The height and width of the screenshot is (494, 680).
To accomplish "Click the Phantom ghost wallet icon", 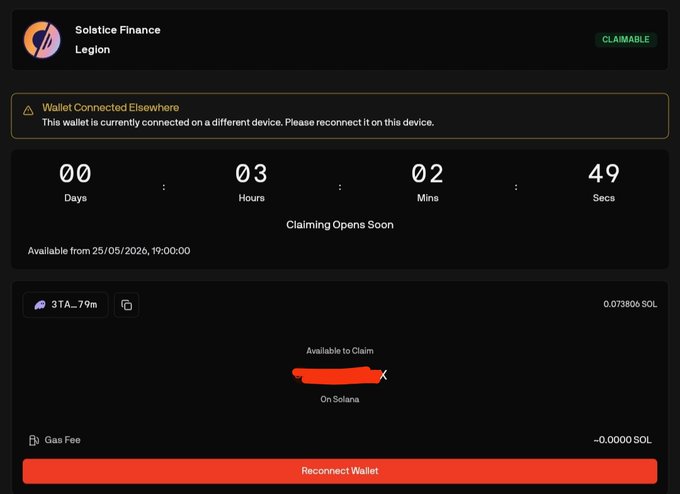I will click(x=40, y=305).
